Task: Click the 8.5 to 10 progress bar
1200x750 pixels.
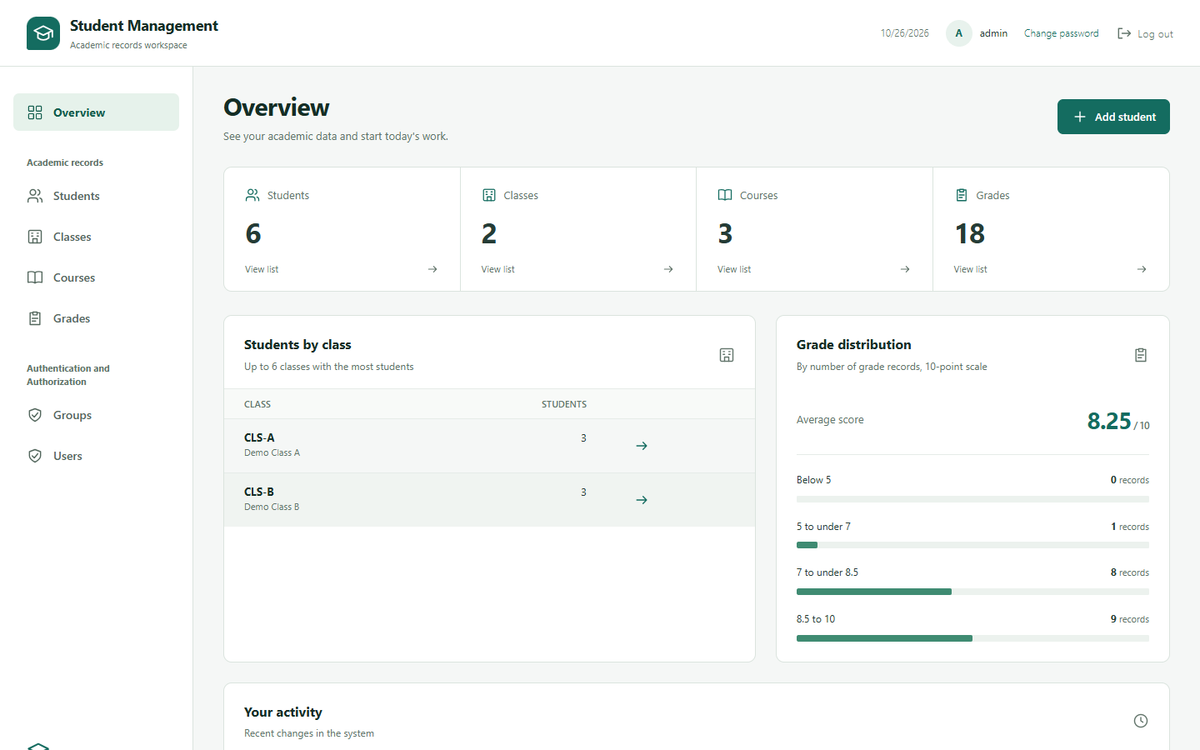Action: [973, 638]
